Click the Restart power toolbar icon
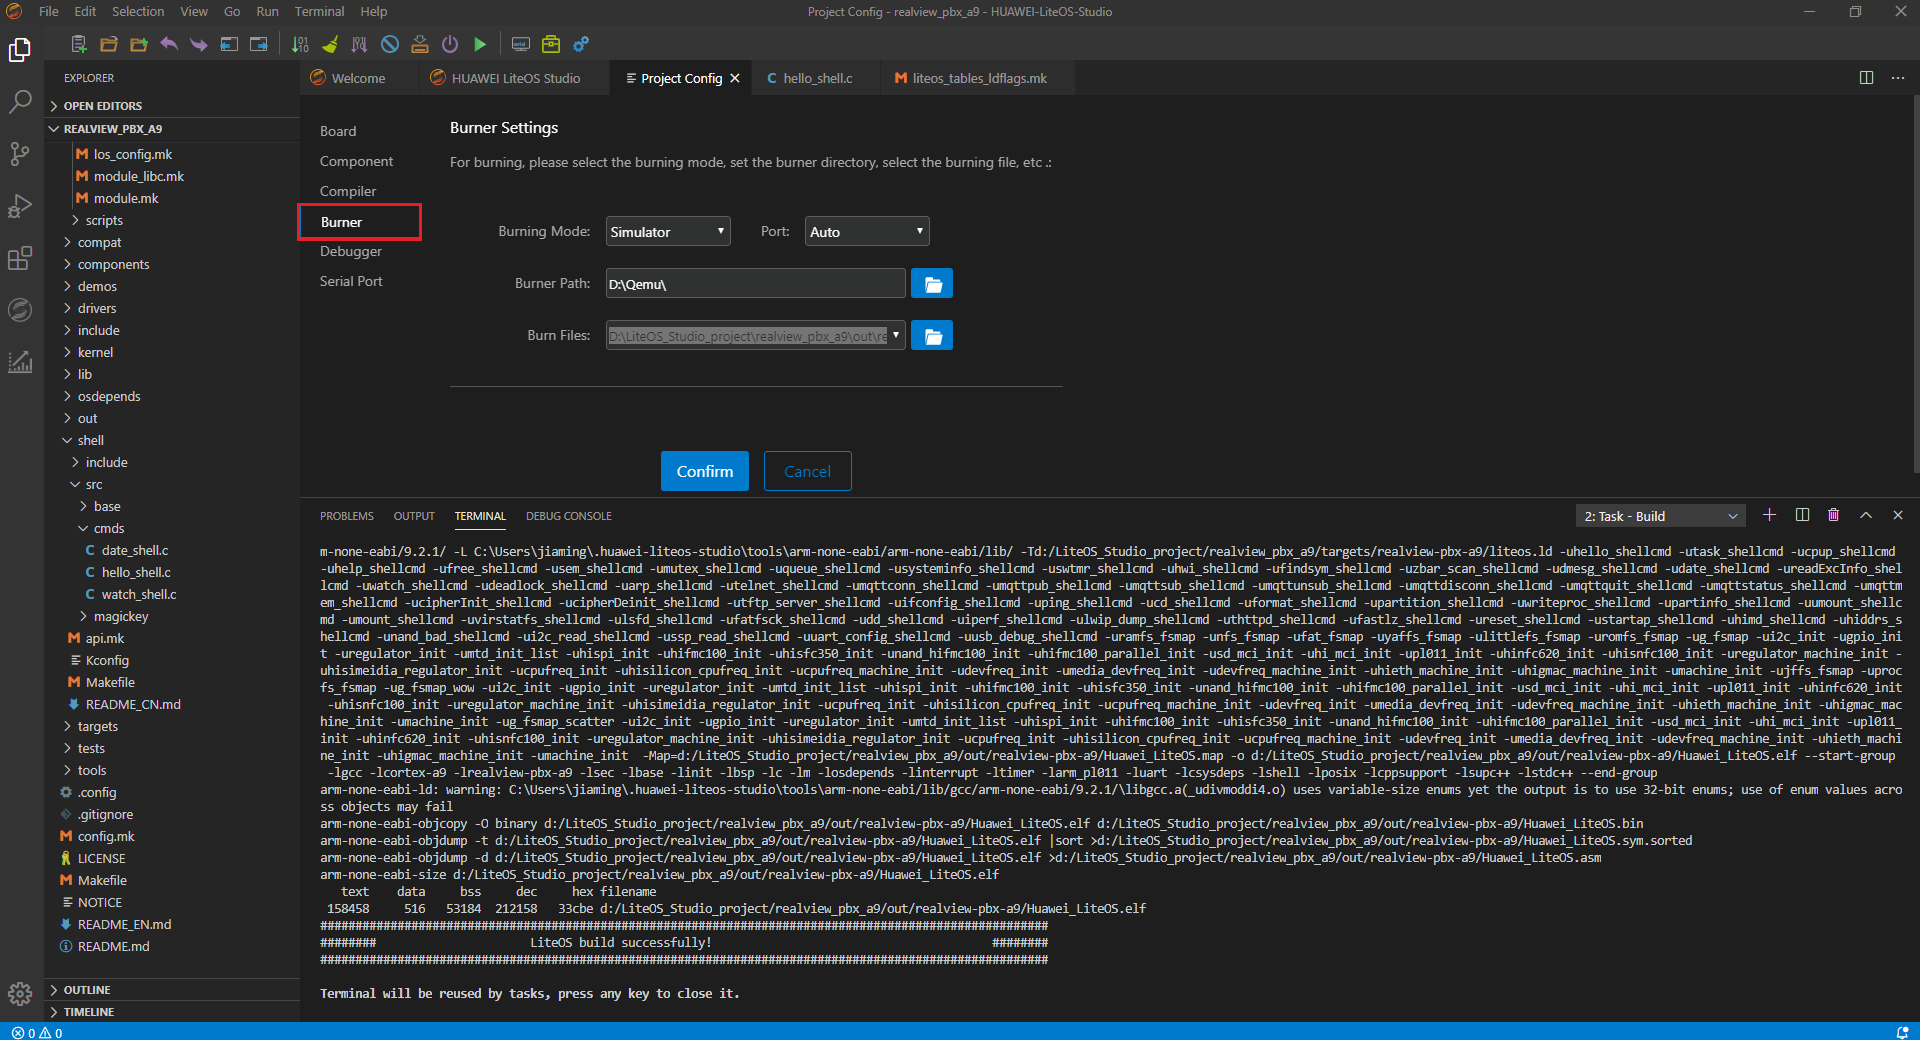 pos(450,44)
